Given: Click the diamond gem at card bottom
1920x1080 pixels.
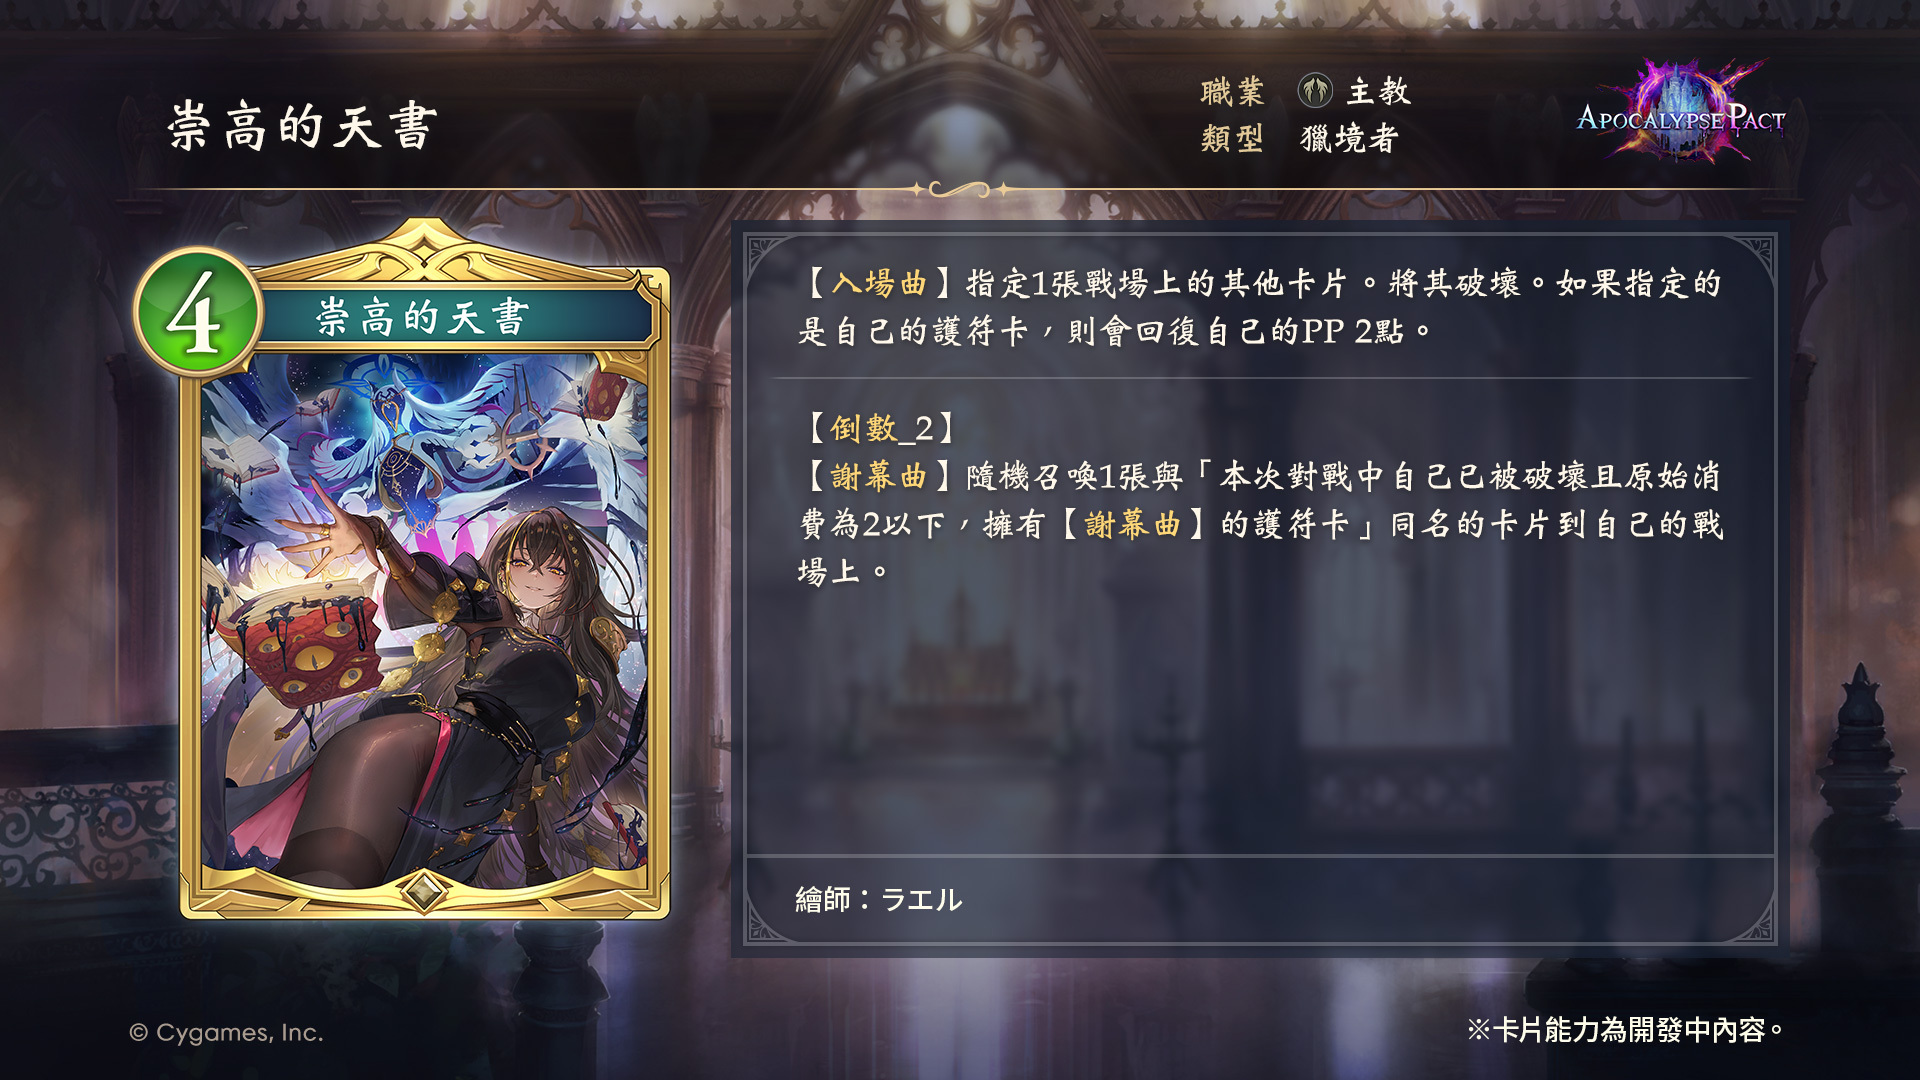Looking at the screenshot, I should [x=422, y=889].
